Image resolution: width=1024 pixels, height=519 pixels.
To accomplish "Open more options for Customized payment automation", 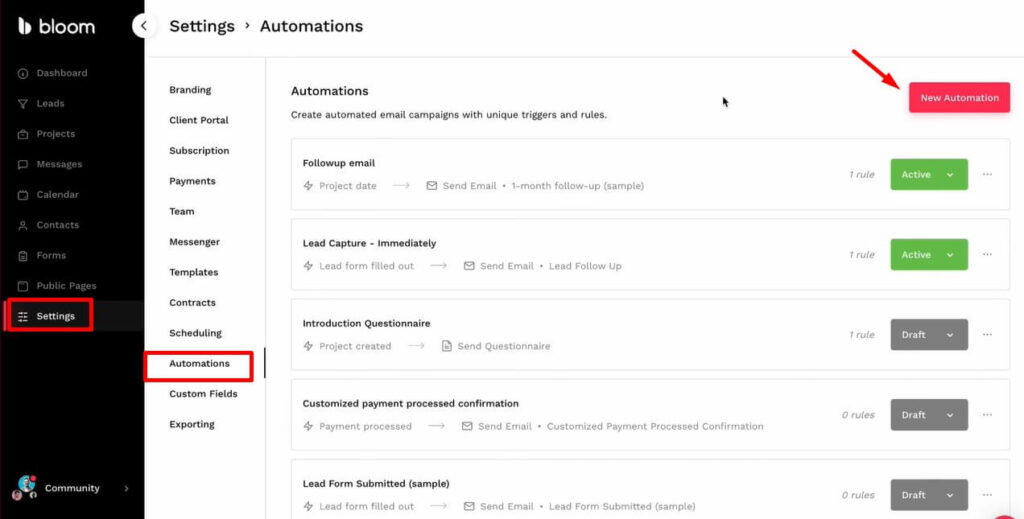I will (987, 415).
